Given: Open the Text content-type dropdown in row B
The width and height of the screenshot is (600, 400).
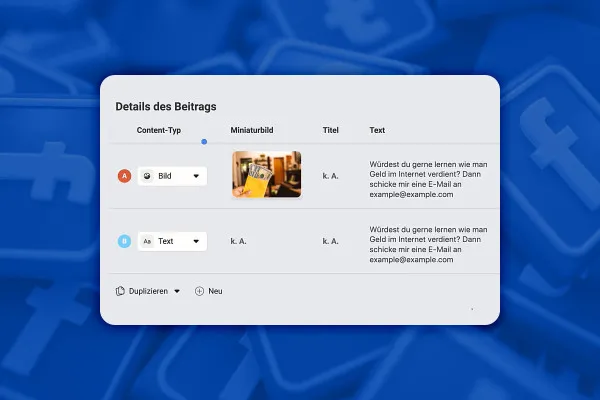Looking at the screenshot, I should click(172, 241).
